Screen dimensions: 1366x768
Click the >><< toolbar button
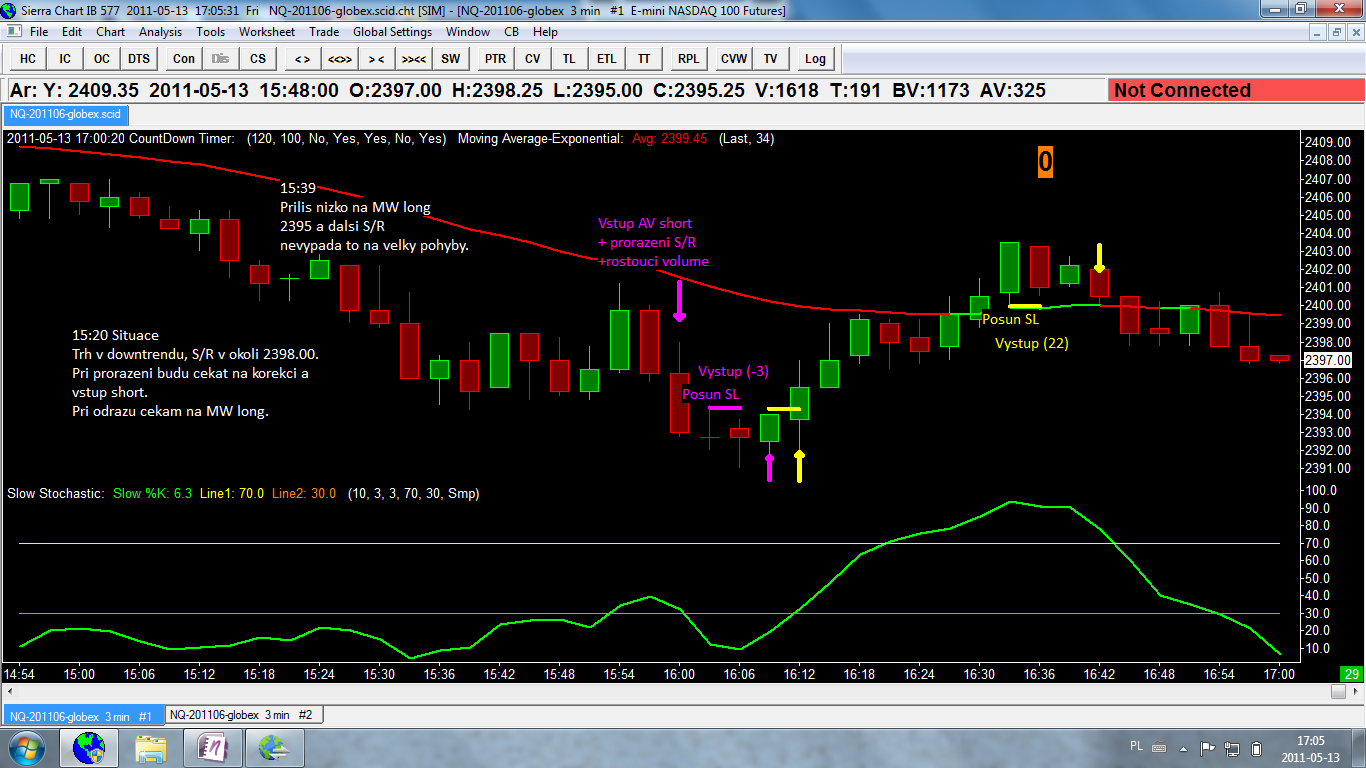click(414, 58)
